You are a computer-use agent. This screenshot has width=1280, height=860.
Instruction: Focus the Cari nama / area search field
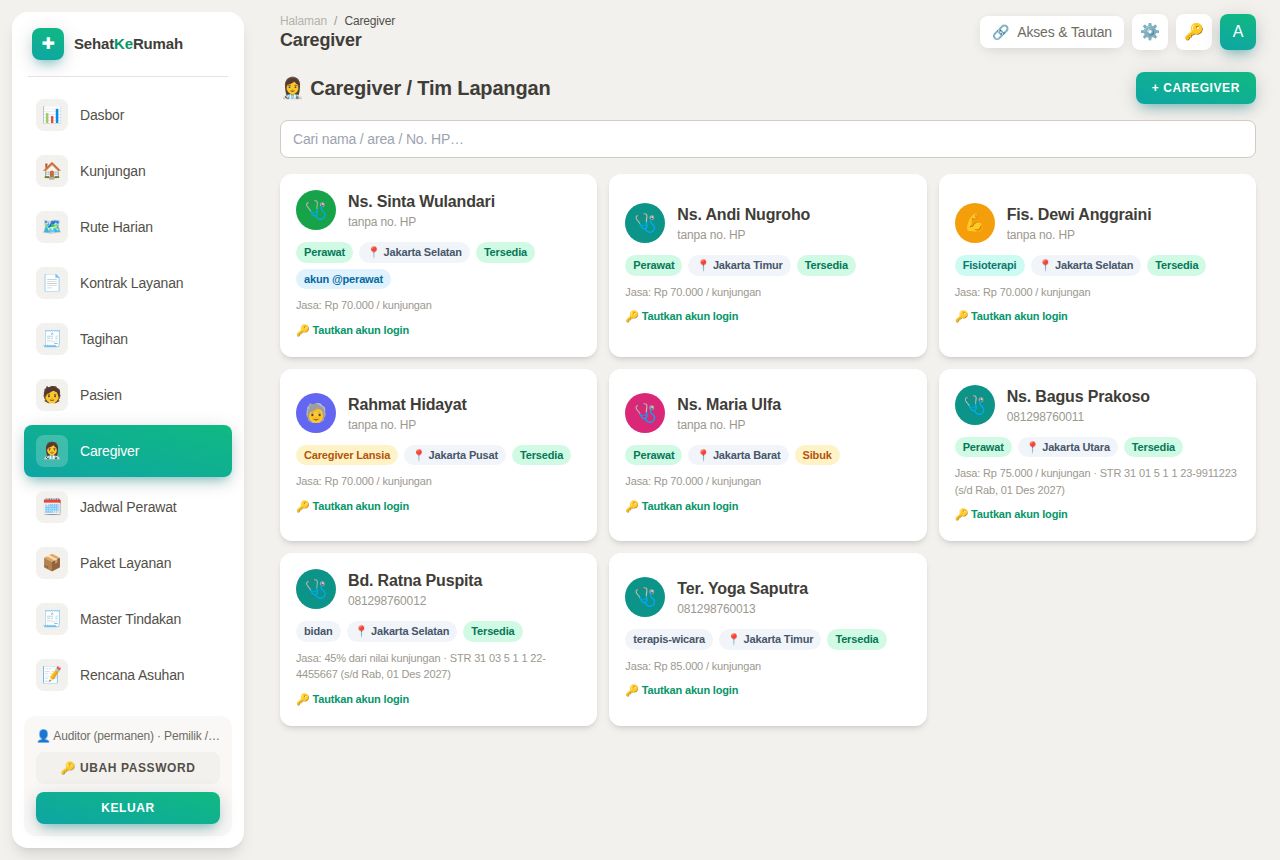(x=767, y=139)
